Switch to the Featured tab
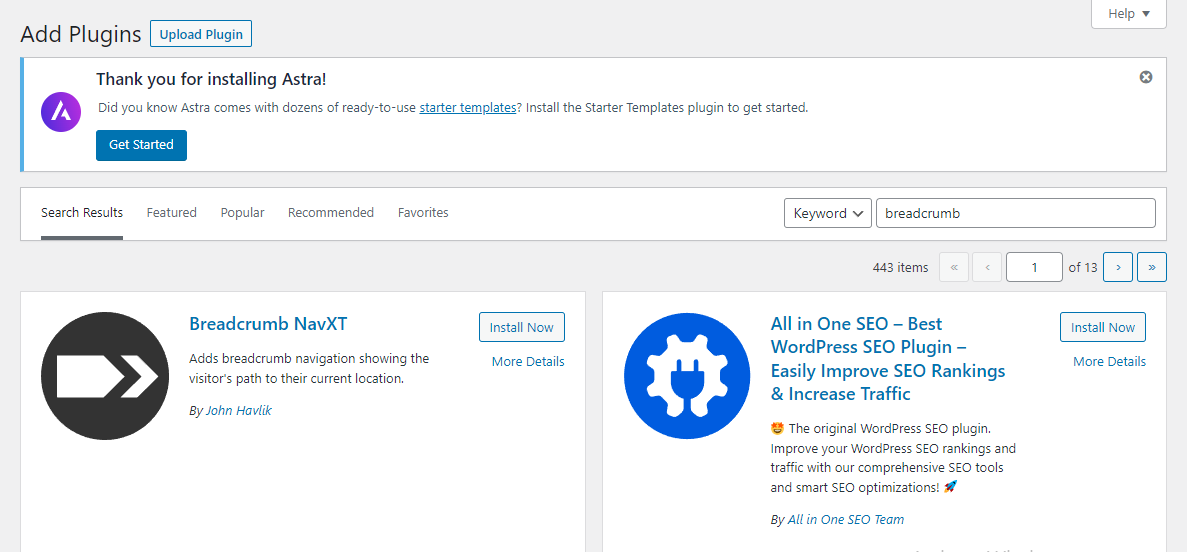 172,213
